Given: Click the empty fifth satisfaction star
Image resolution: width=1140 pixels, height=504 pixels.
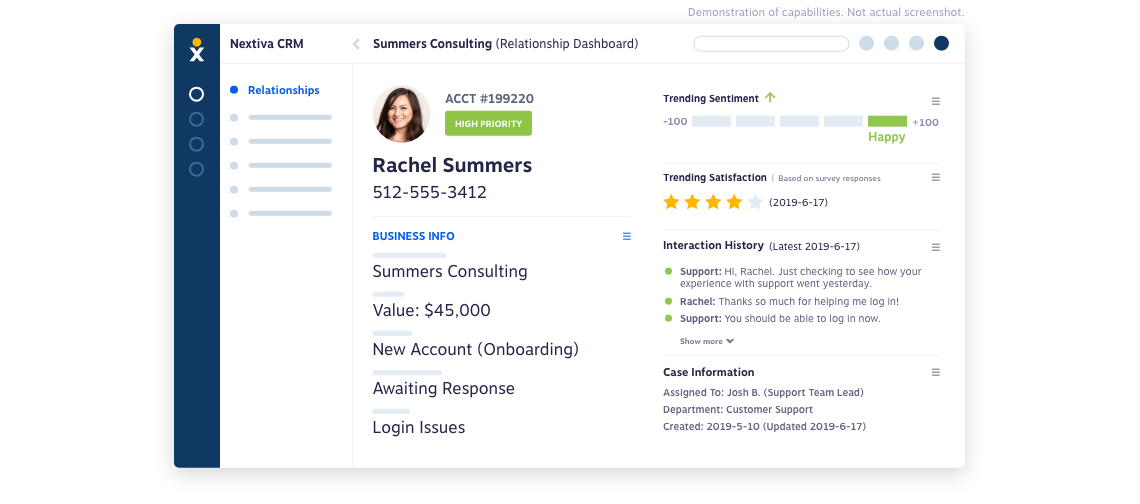Looking at the screenshot, I should coord(755,202).
